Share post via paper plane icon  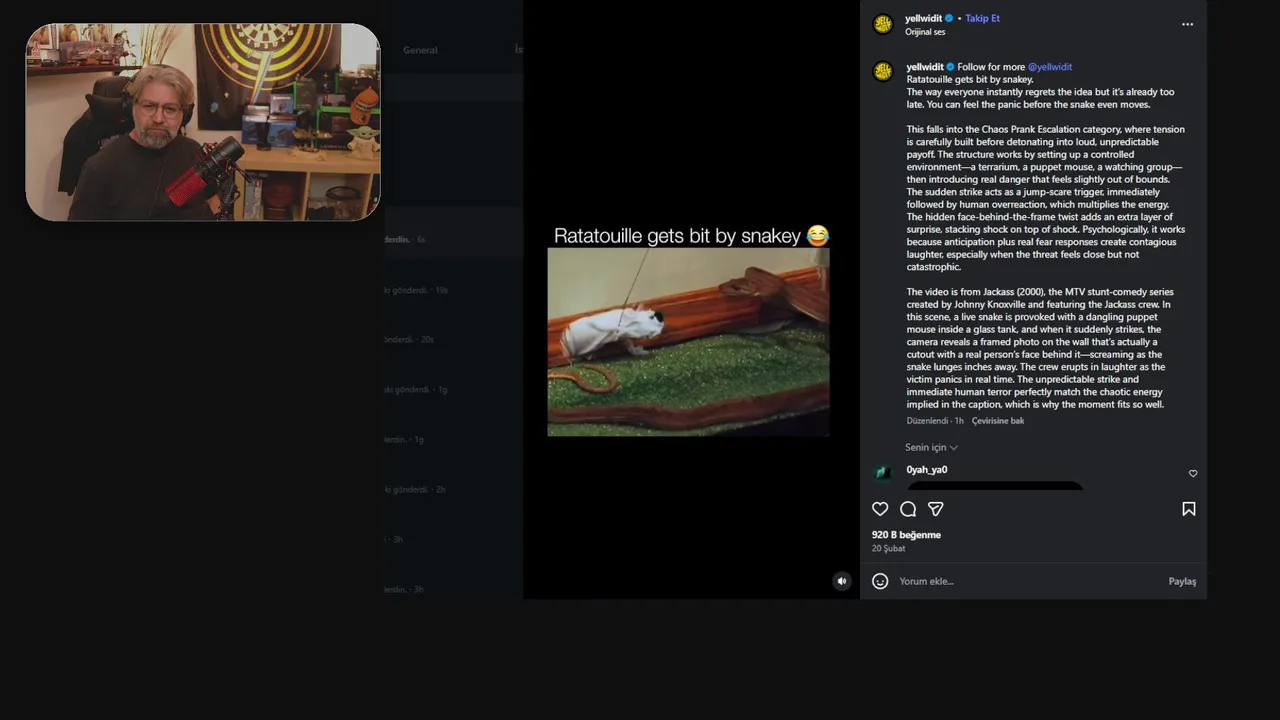point(936,509)
